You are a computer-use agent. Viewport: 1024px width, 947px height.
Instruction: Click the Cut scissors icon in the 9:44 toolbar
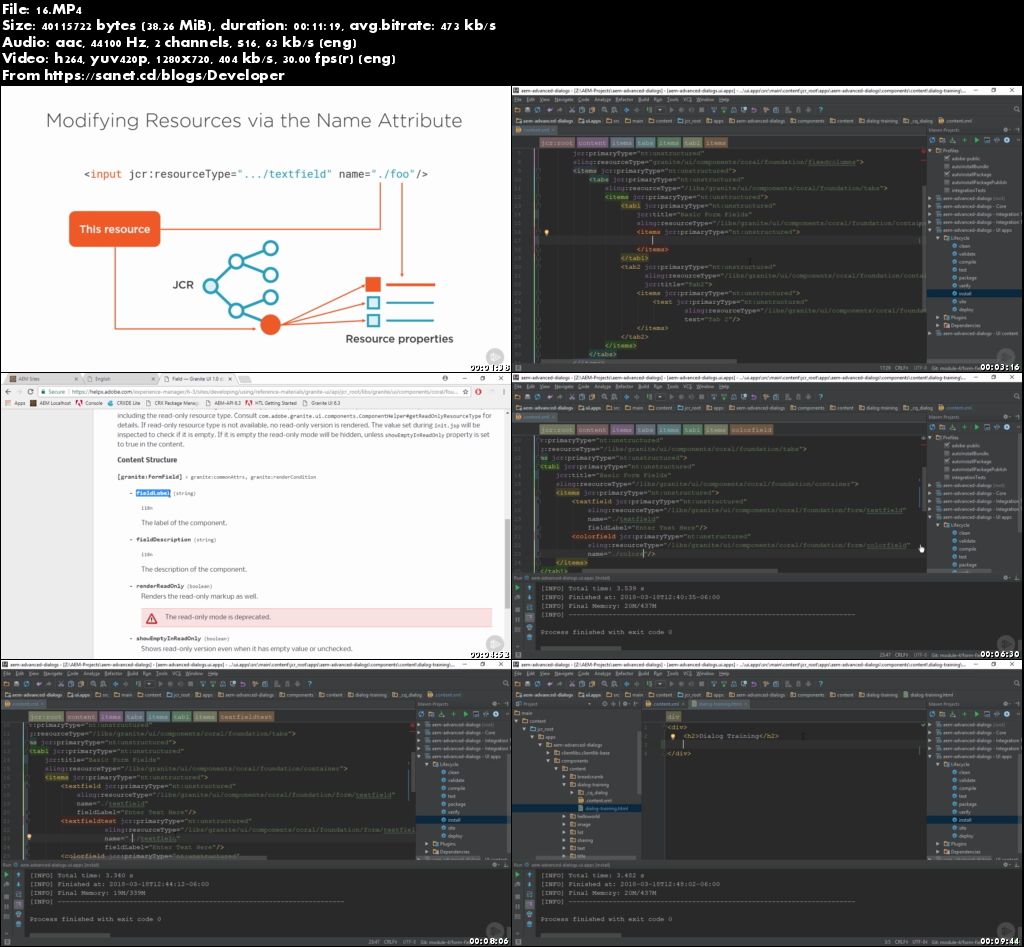571,684
